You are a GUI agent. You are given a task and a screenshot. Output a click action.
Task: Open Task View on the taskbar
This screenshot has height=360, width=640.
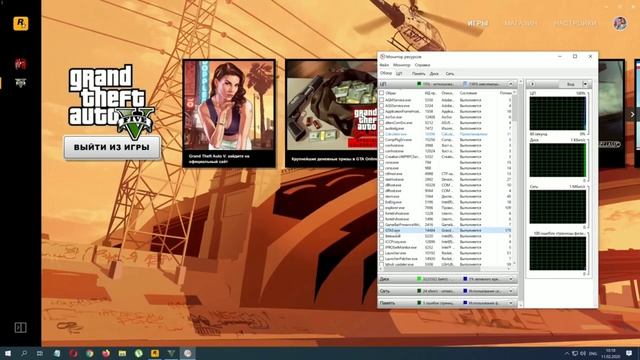click(40, 353)
